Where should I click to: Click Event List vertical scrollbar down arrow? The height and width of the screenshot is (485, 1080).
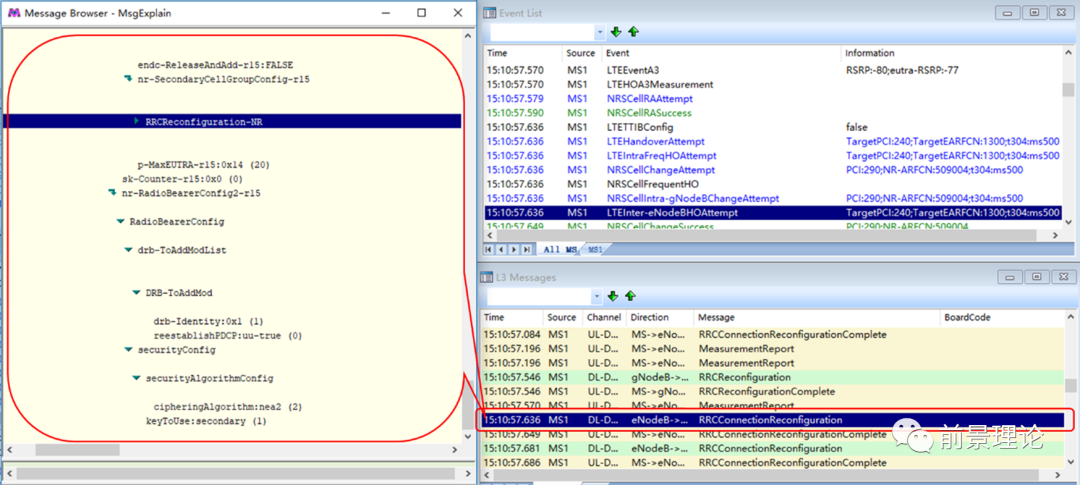coord(1068,225)
